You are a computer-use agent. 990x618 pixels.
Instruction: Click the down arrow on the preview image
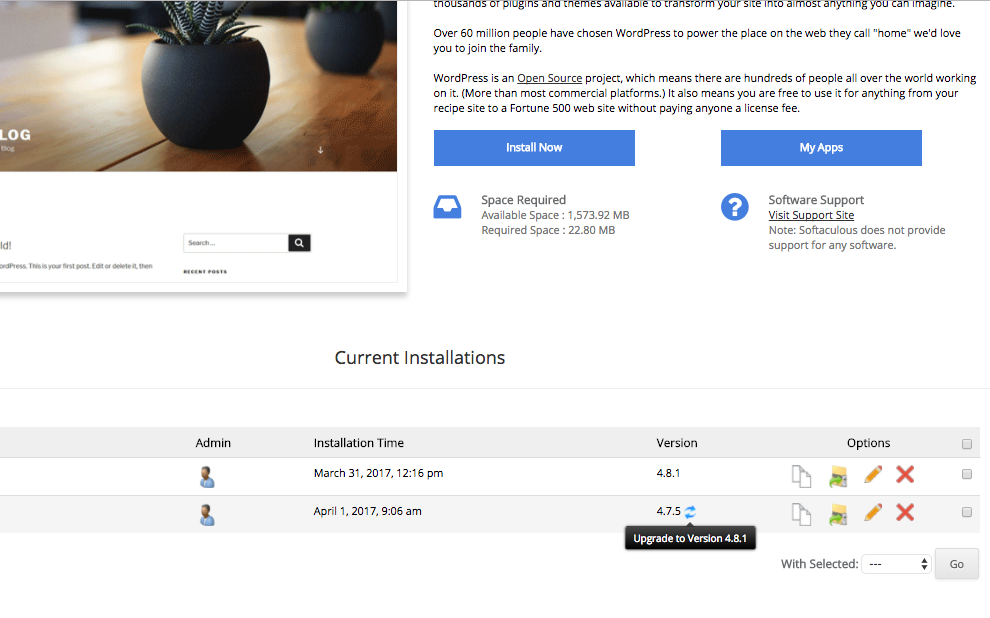(x=320, y=150)
